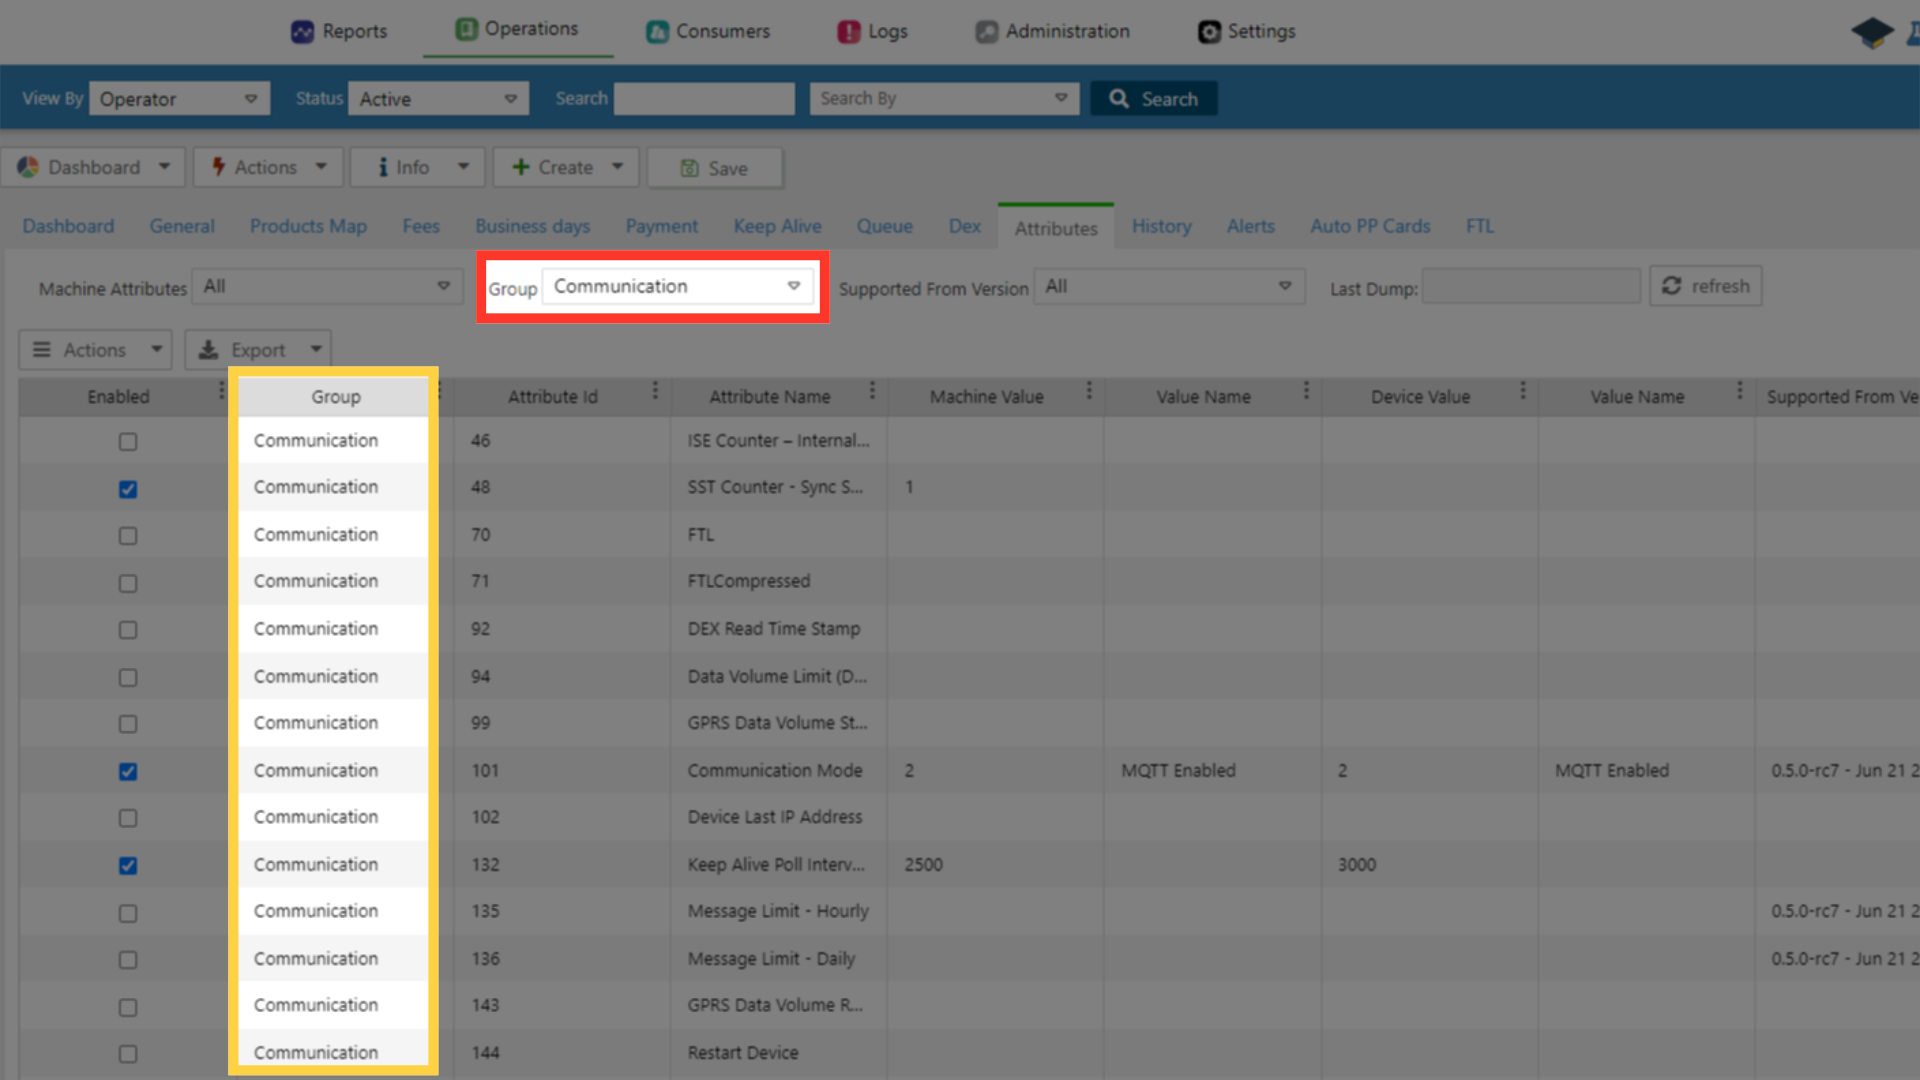The image size is (1920, 1080).
Task: Open the History tab
Action: click(1161, 227)
